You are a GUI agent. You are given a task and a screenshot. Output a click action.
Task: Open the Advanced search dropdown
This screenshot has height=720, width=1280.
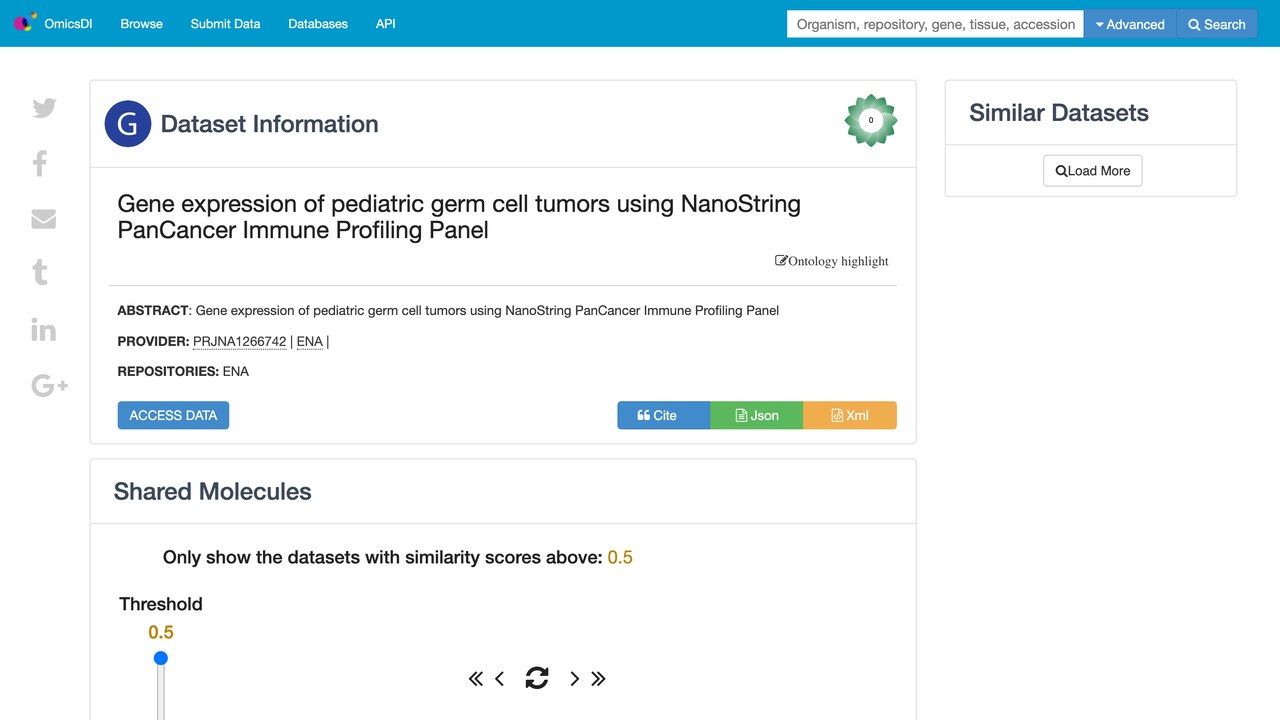tap(1130, 24)
